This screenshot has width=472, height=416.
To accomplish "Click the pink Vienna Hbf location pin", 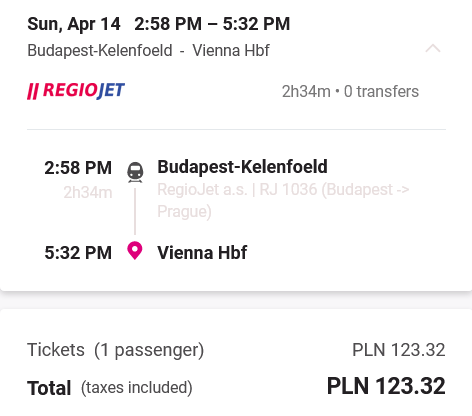I will coord(135,251).
